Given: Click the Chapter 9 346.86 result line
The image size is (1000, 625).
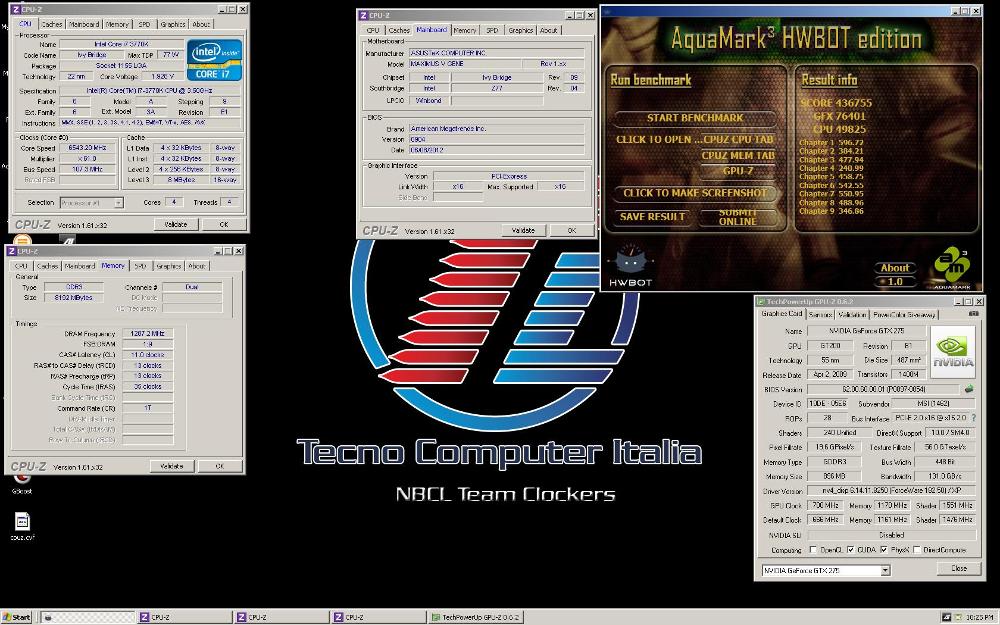Looking at the screenshot, I should point(831,211).
